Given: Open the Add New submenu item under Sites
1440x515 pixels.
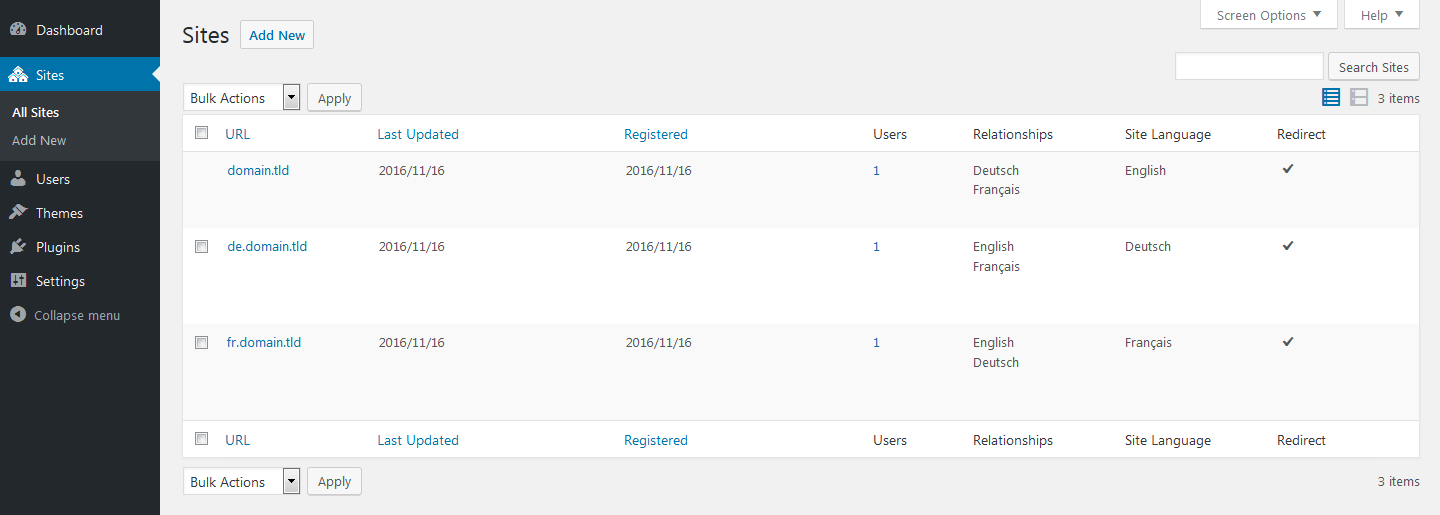Looking at the screenshot, I should click(x=39, y=140).
